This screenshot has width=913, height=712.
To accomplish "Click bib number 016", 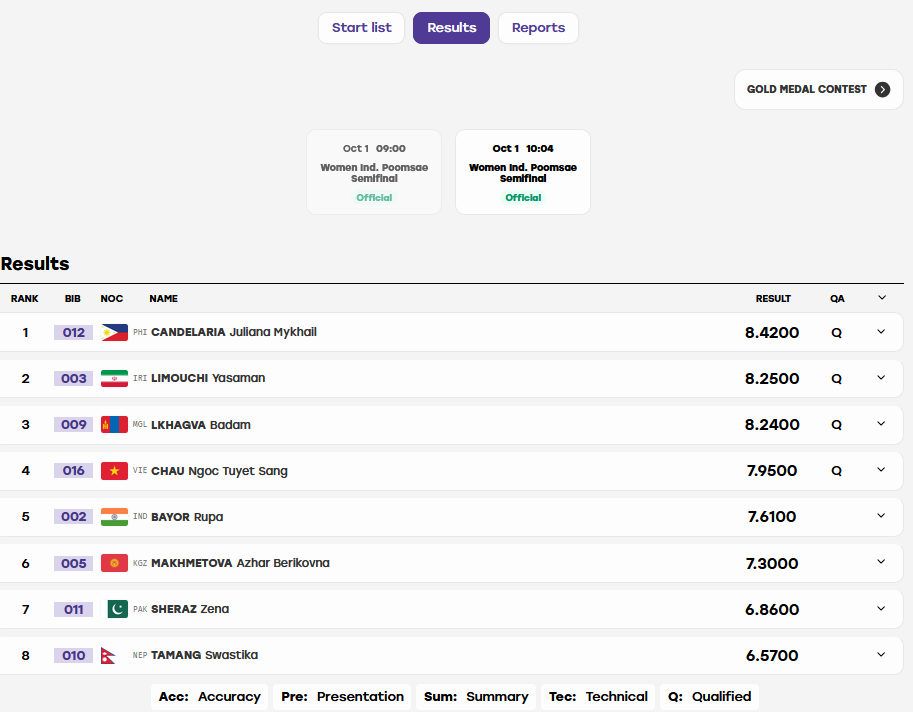I will pos(73,470).
